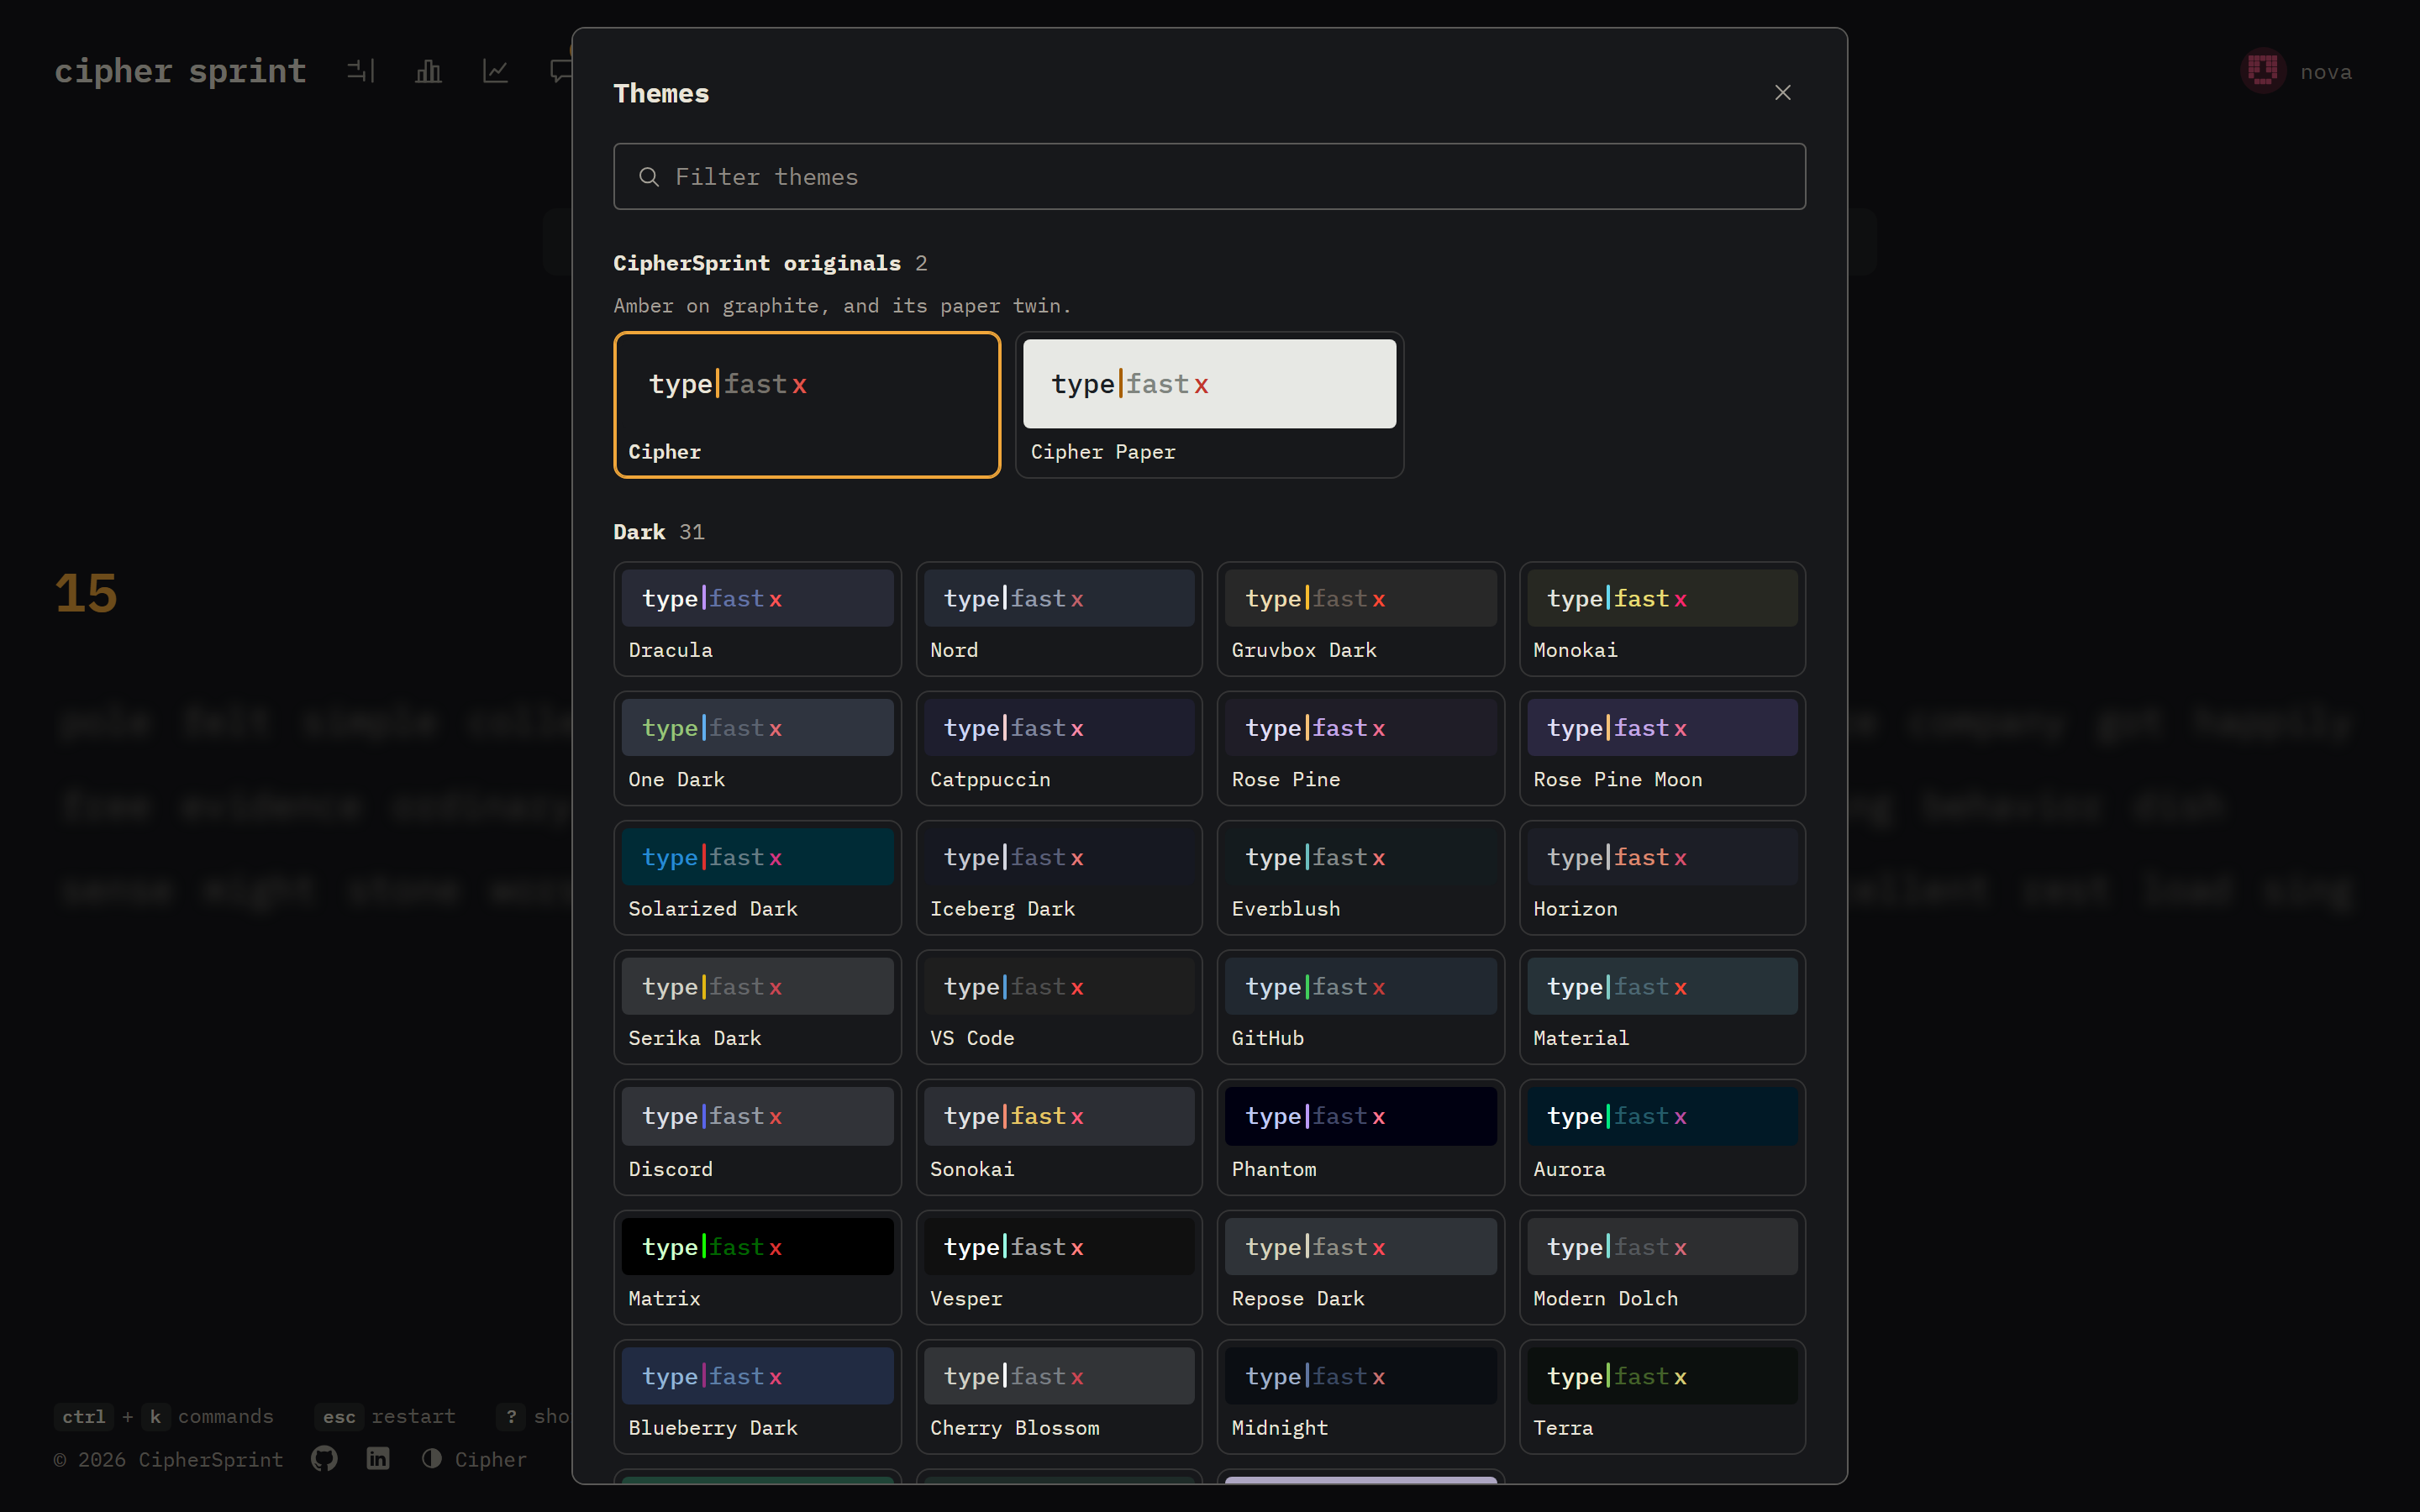Open the GitHub icon in footer

tap(324, 1459)
